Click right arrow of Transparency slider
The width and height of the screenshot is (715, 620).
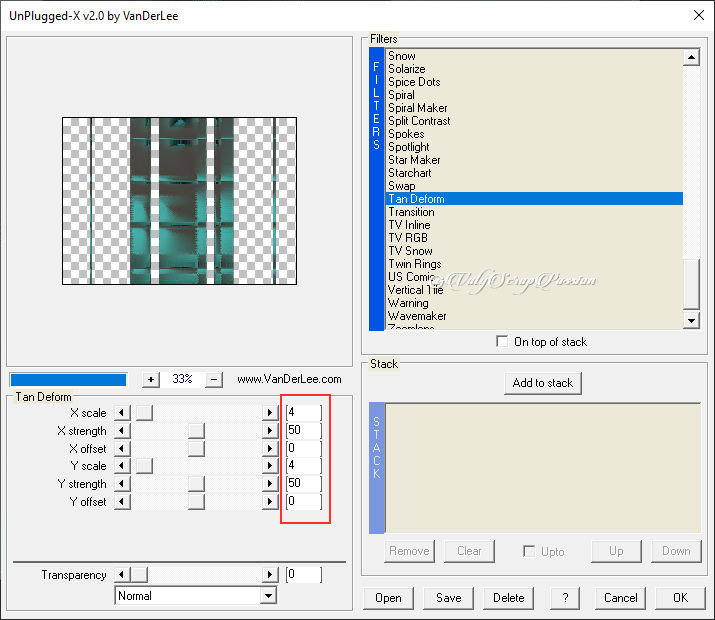[270, 575]
